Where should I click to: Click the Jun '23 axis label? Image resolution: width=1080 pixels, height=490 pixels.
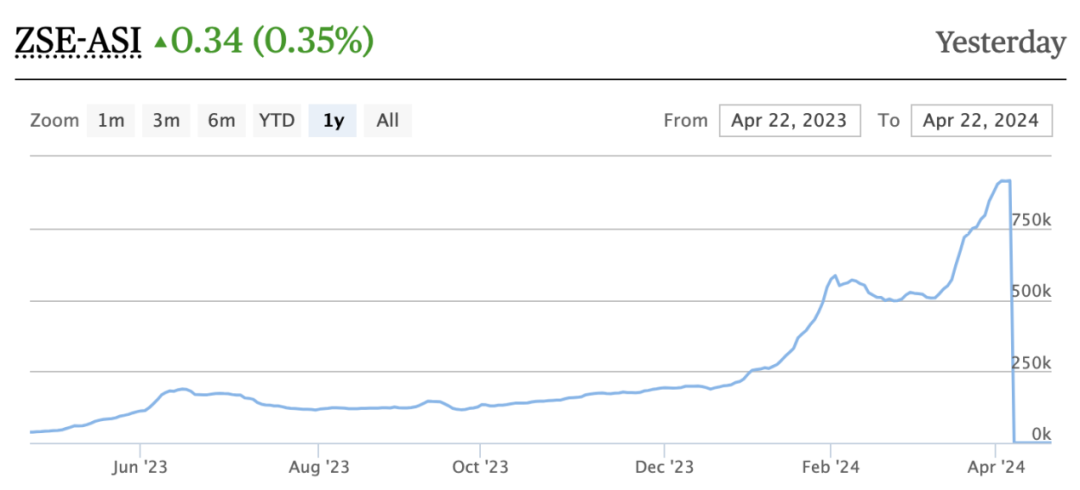pyautogui.click(x=141, y=466)
